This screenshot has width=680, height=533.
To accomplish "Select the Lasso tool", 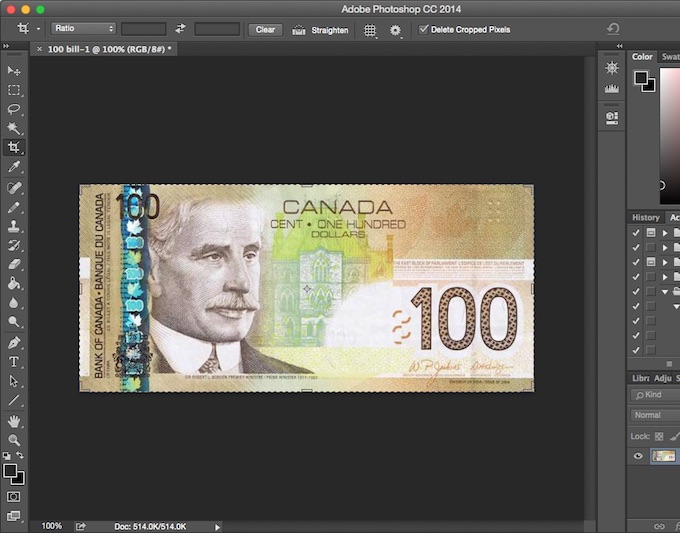I will 14,109.
